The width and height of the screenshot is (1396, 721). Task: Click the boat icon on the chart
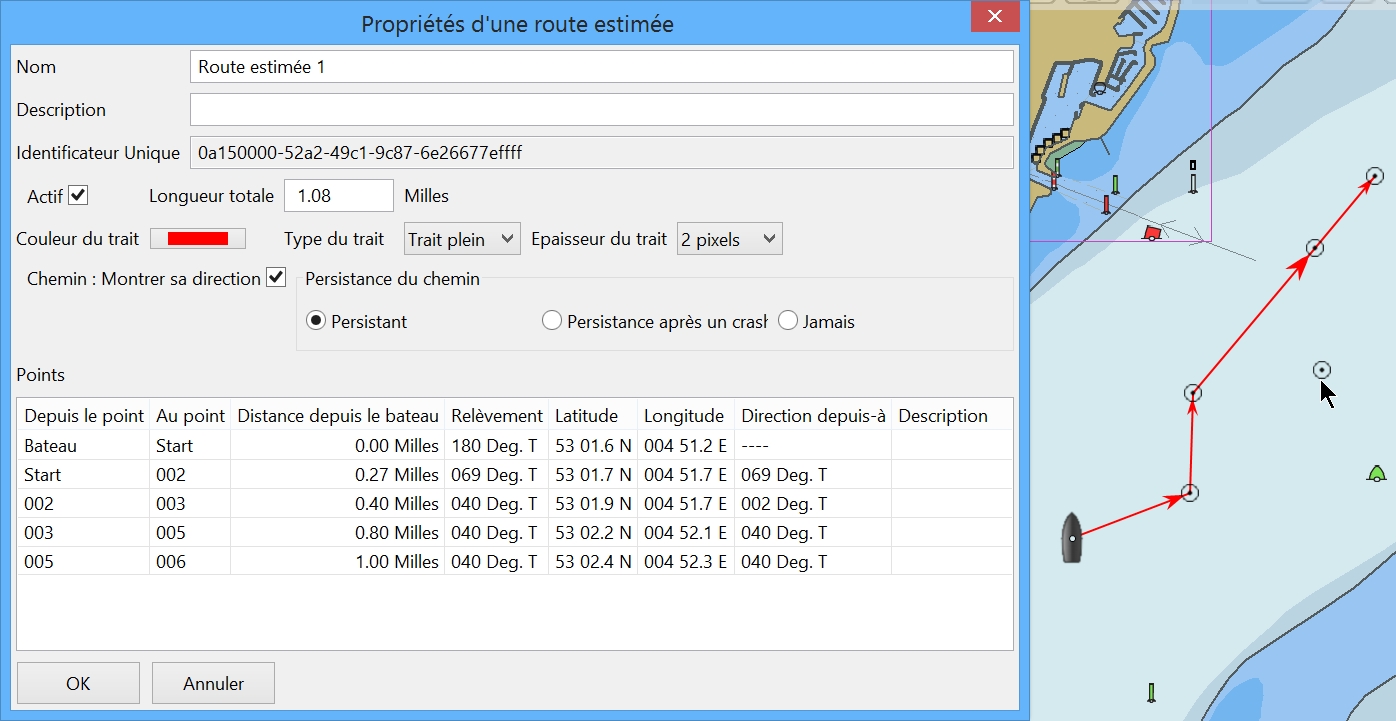point(1072,537)
